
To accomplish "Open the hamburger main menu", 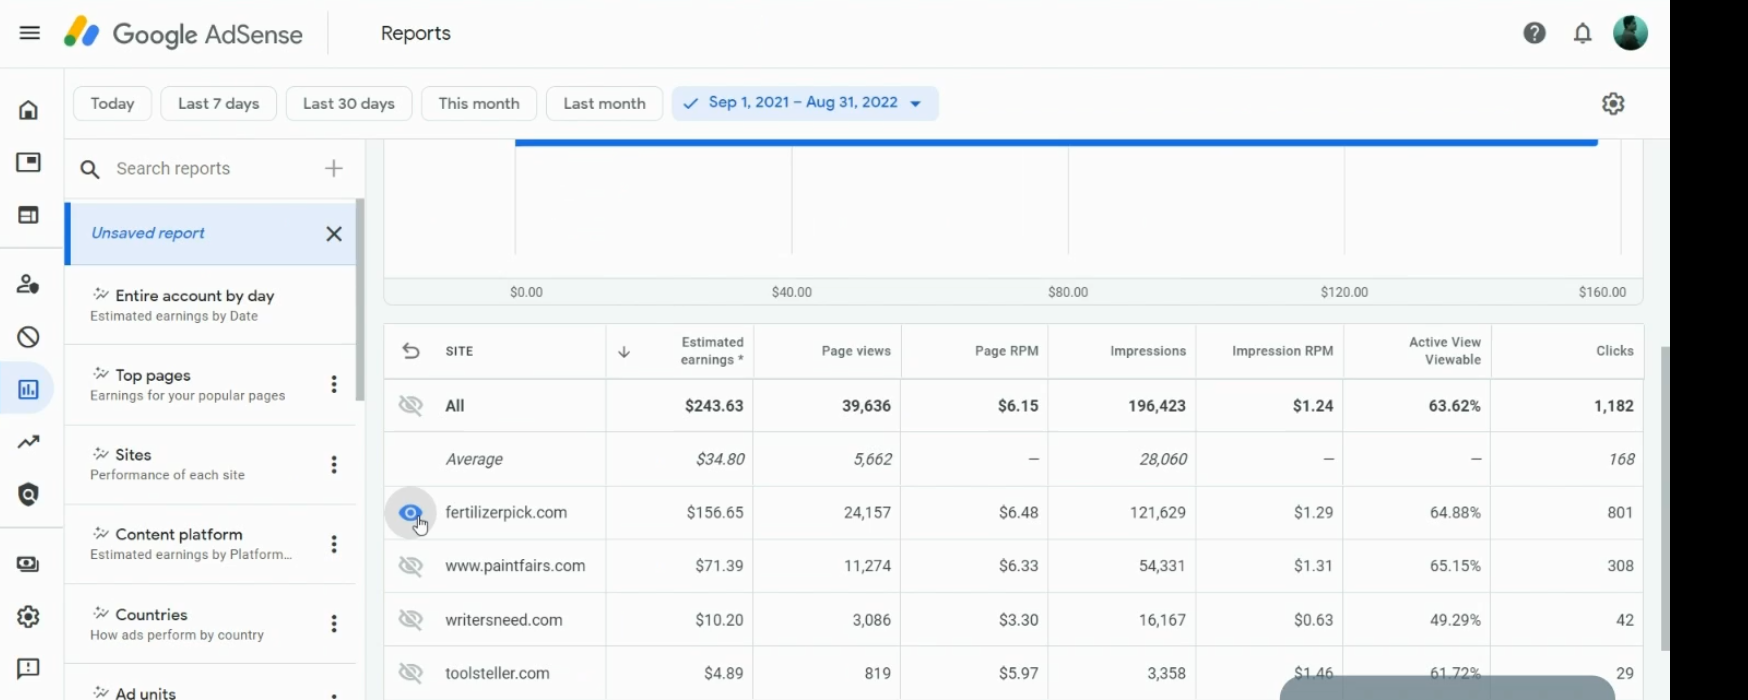I will 30,33.
